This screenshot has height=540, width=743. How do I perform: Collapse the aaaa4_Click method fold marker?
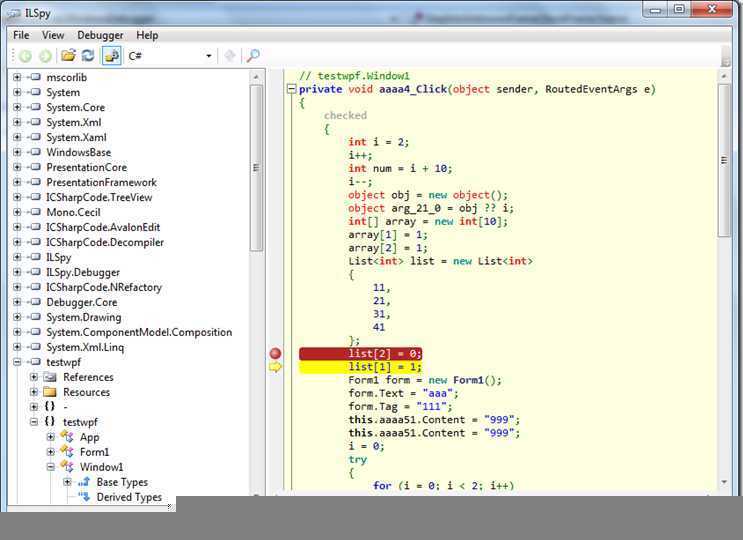coord(291,89)
